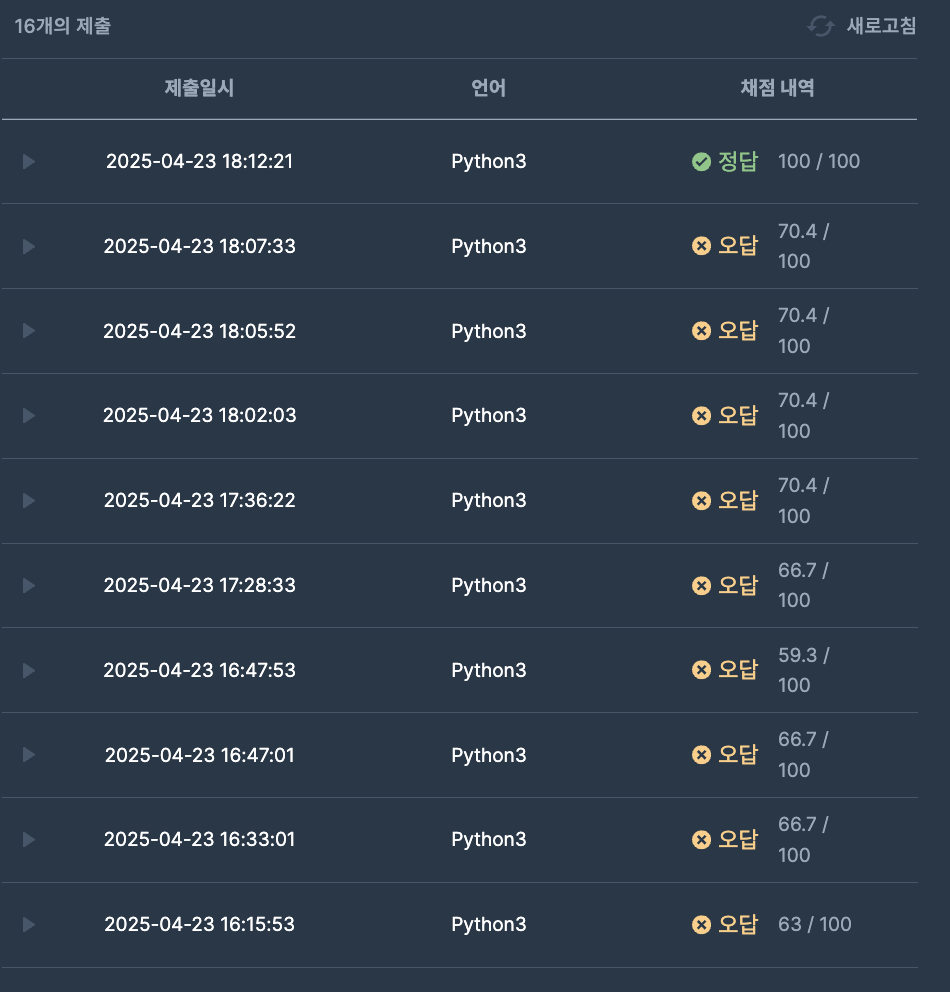The width and height of the screenshot is (950, 992).
Task: Click the refresh arrows icon
Action: click(x=821, y=27)
